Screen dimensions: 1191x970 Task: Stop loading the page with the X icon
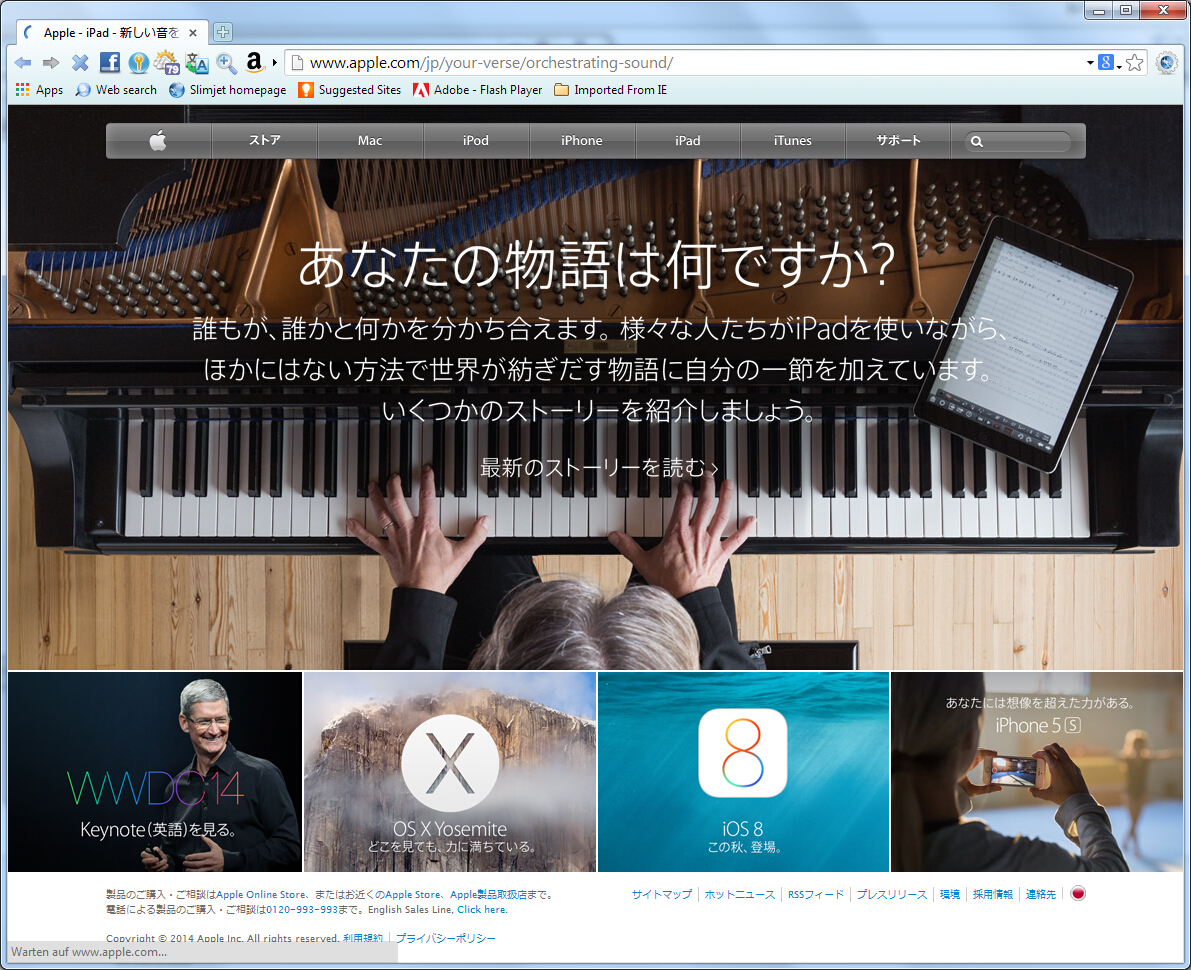80,63
